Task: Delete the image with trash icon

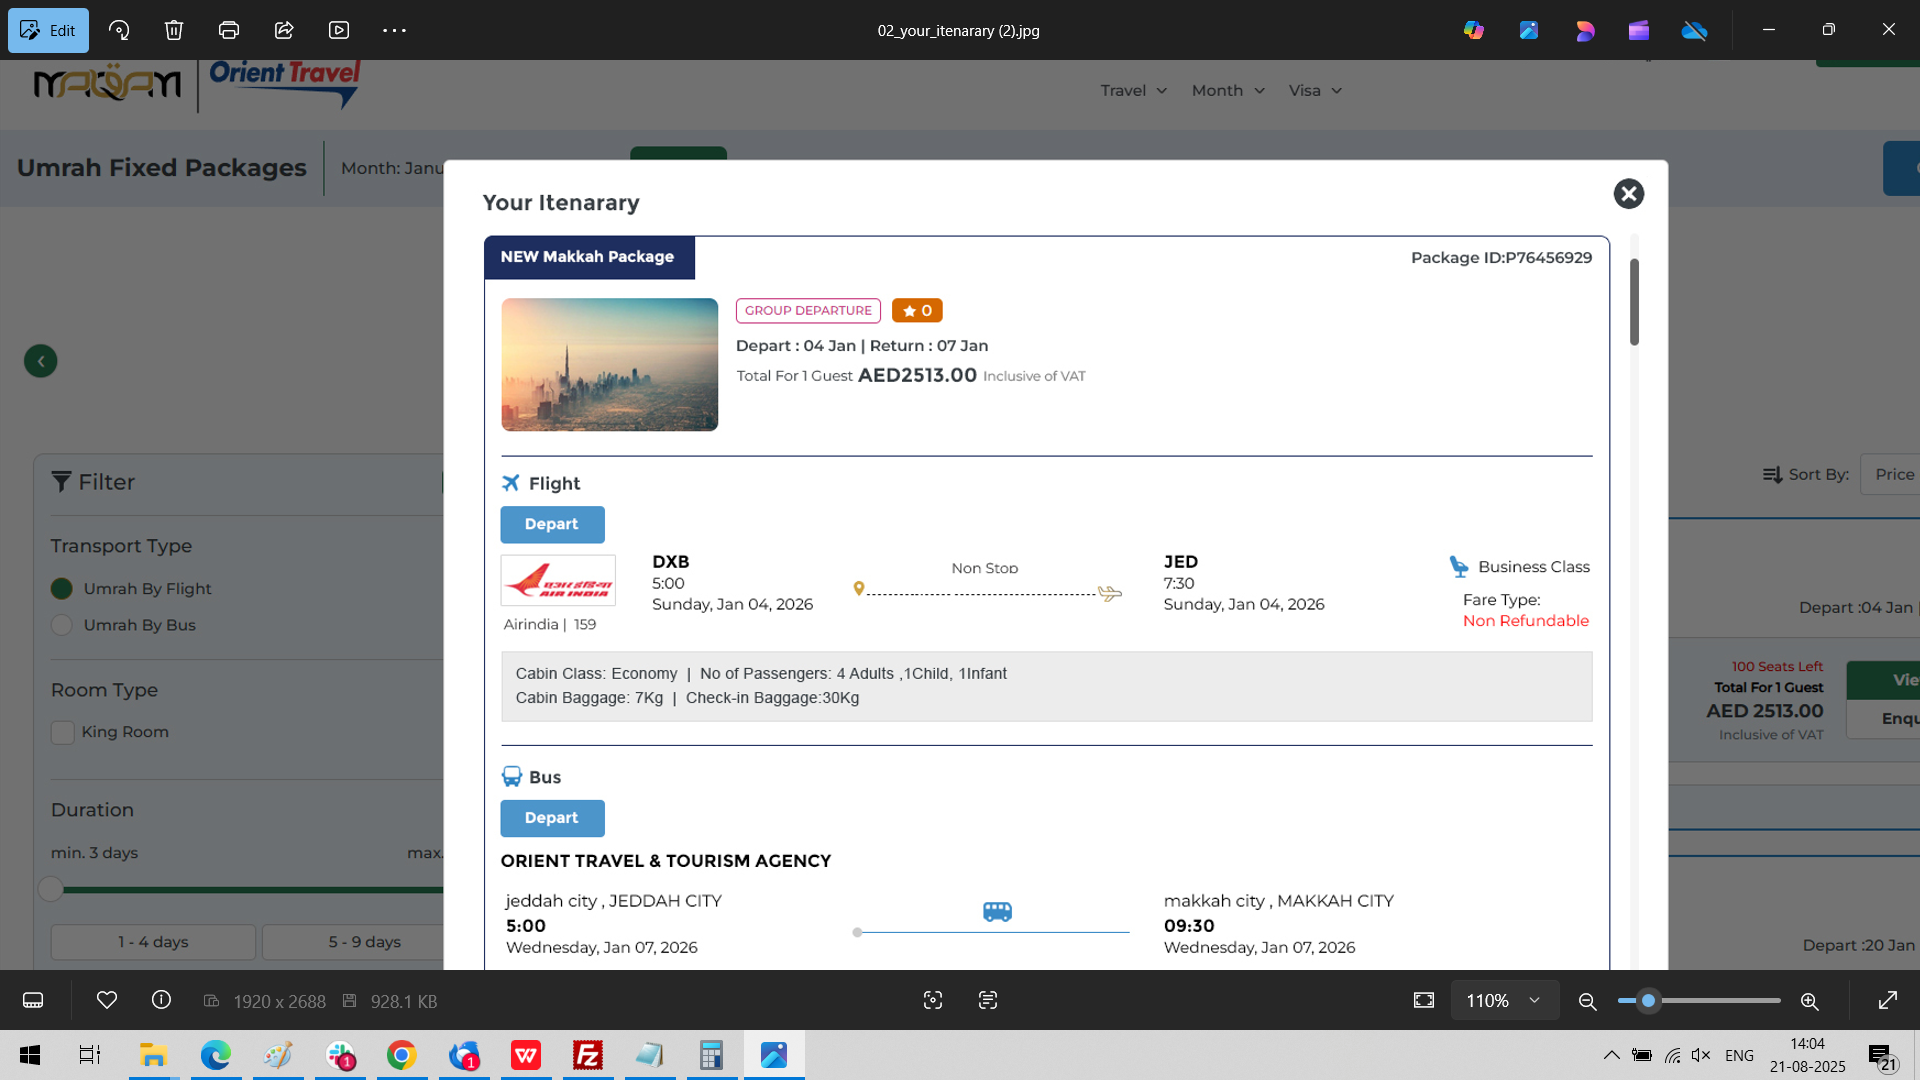Action: coord(174,30)
